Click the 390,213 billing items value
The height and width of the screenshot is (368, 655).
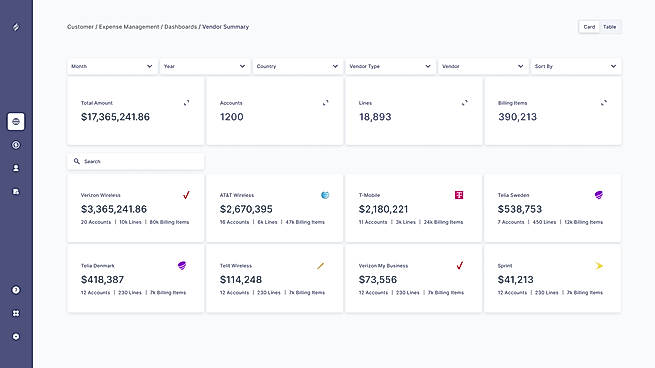(517, 117)
